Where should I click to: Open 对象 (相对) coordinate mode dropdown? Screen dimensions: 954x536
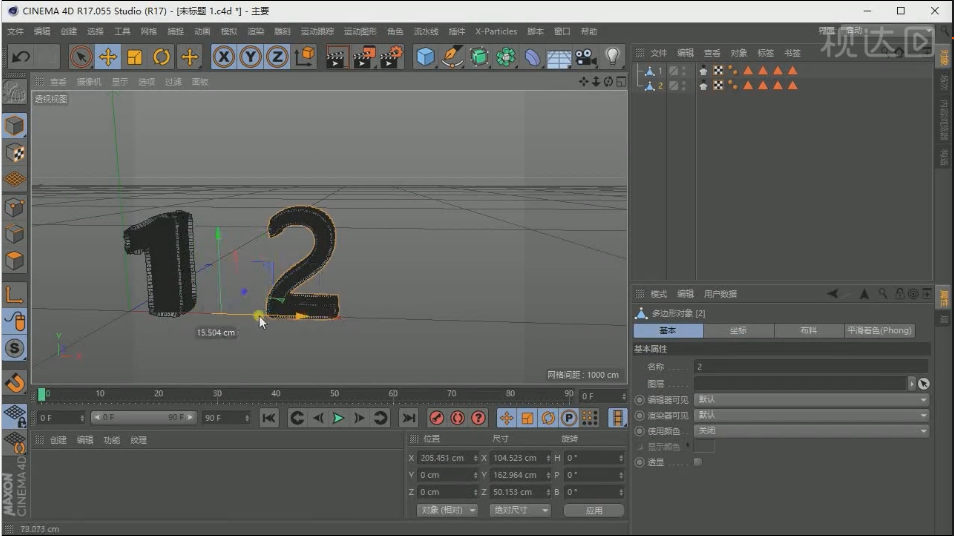tap(447, 510)
